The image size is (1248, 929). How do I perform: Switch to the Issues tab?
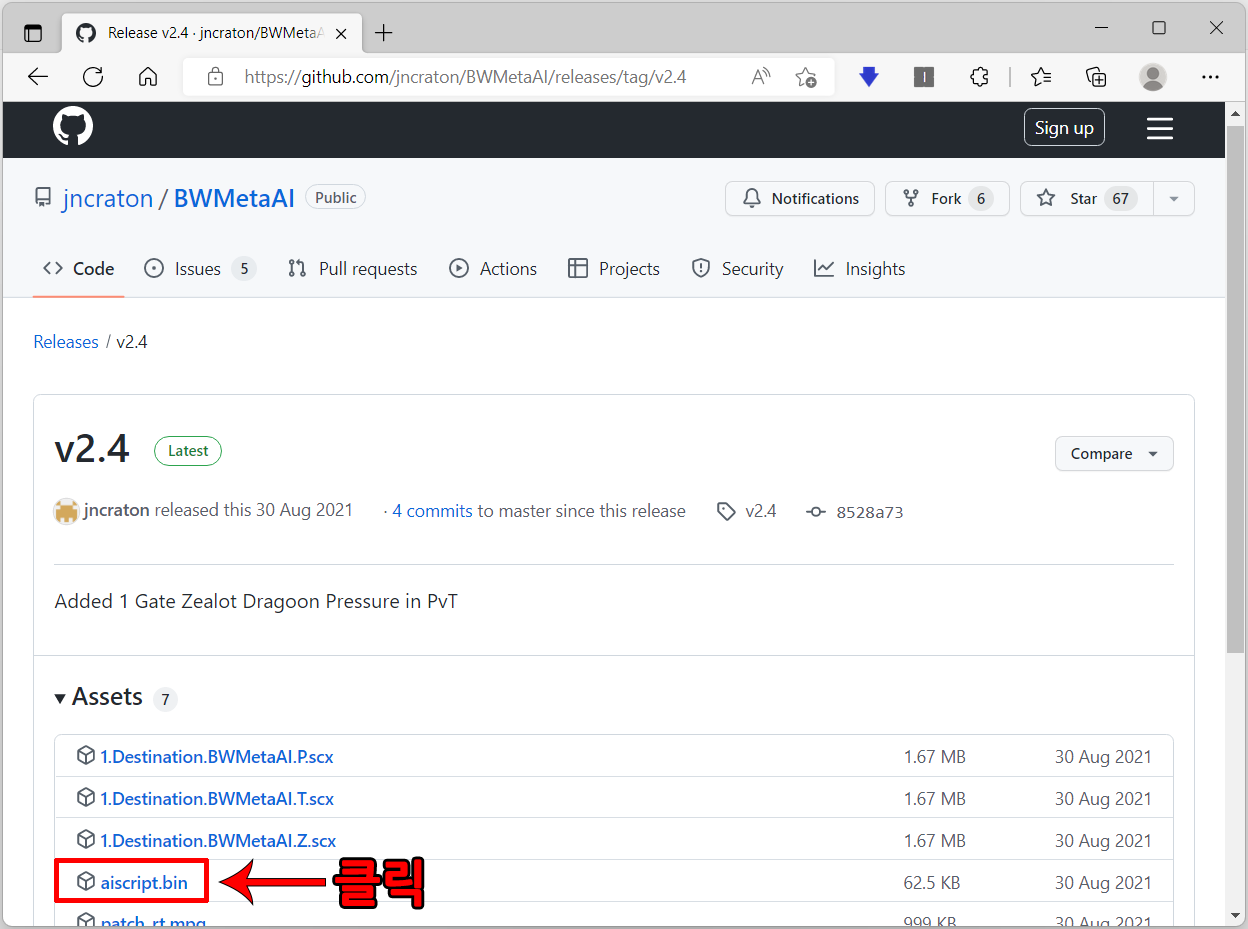(200, 268)
